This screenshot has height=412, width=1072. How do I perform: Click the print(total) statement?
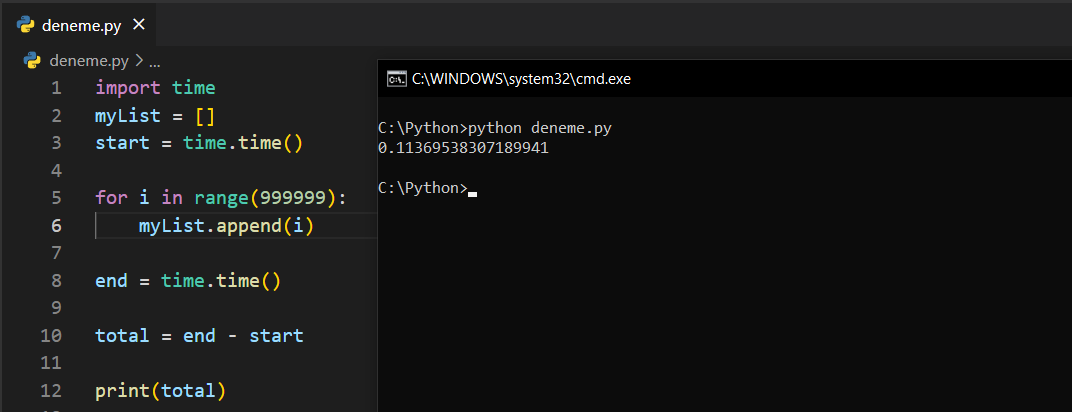click(160, 390)
